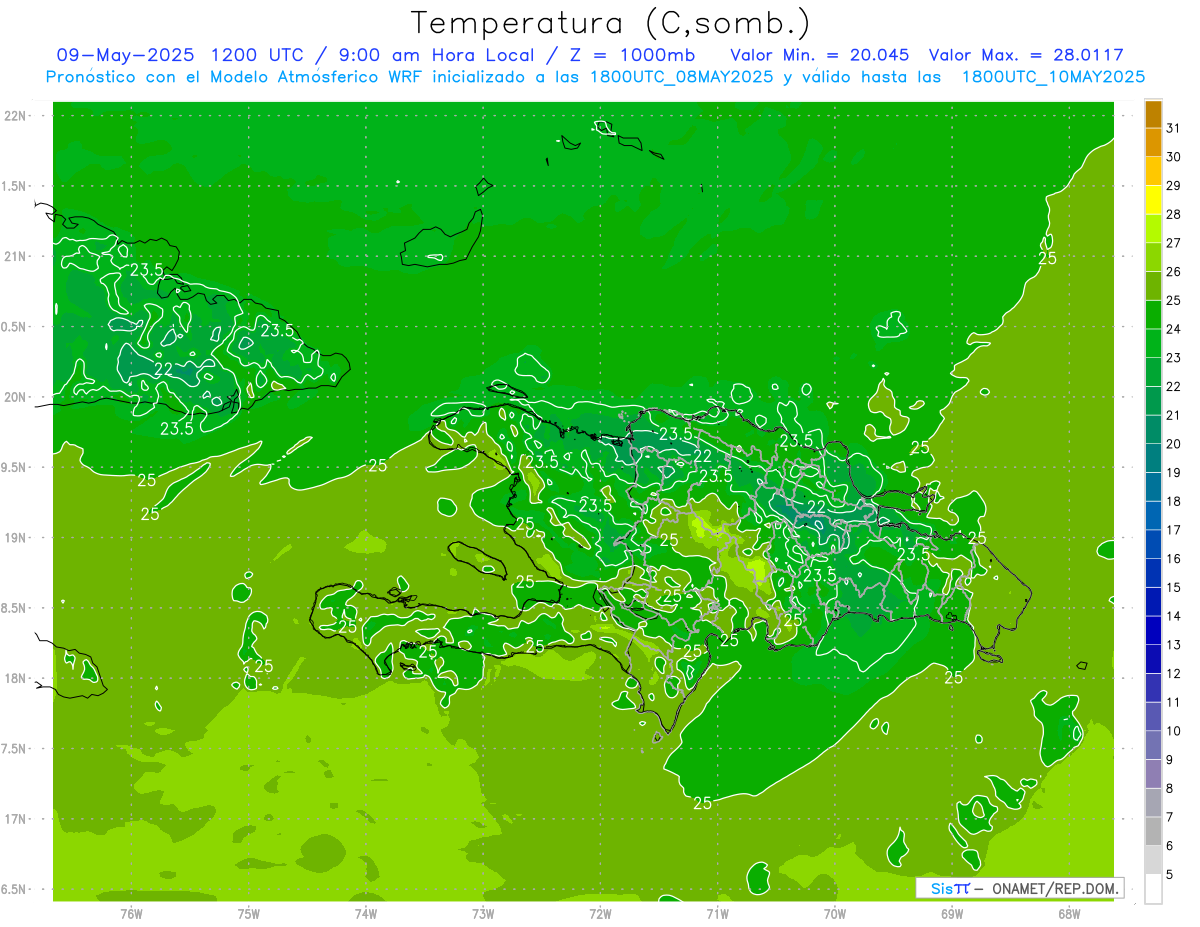Click the white swatch below legend value 5

[1153, 889]
